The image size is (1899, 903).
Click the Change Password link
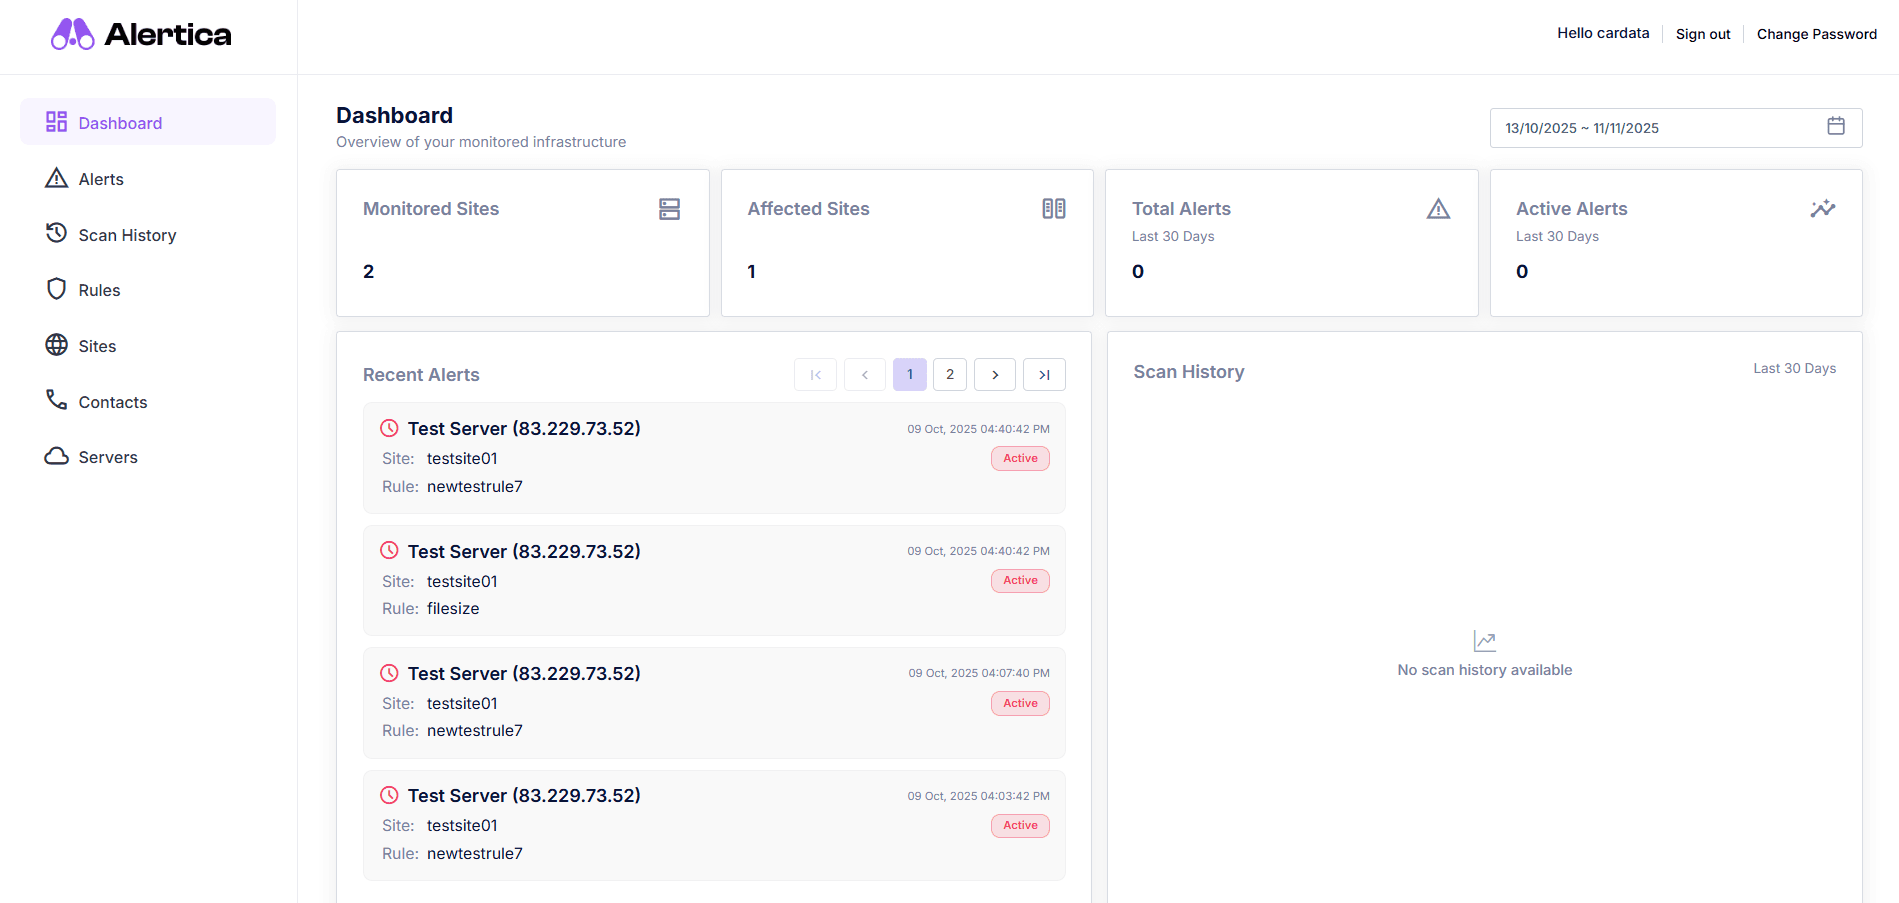pyautogui.click(x=1816, y=34)
